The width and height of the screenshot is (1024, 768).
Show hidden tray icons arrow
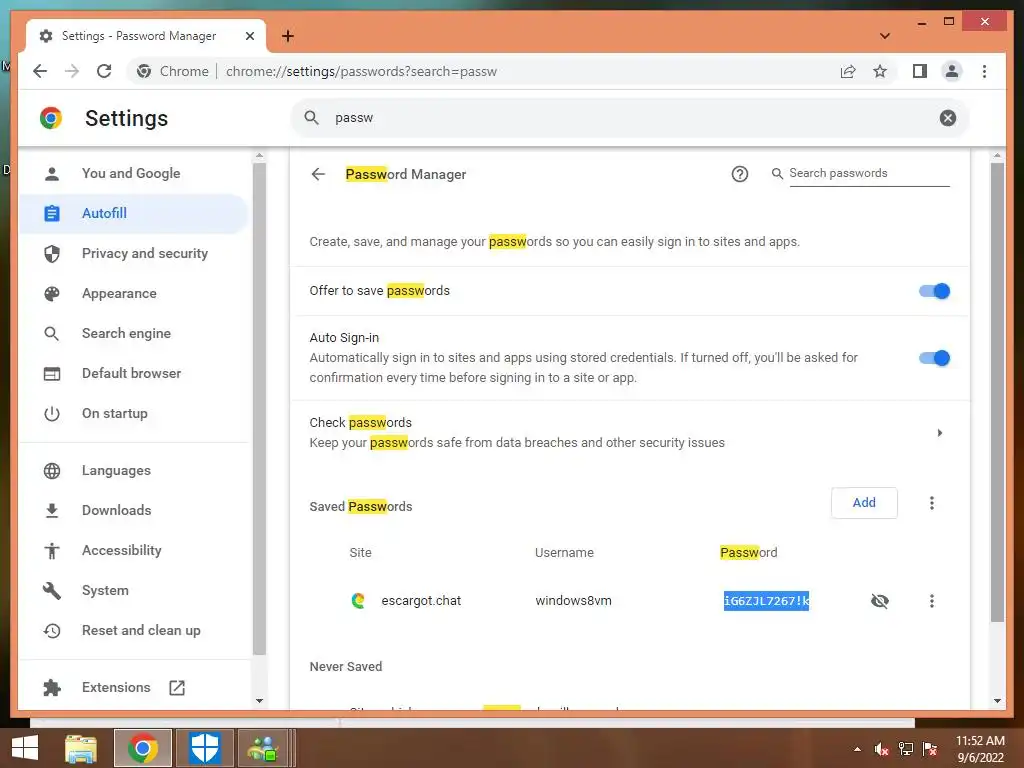(x=857, y=749)
